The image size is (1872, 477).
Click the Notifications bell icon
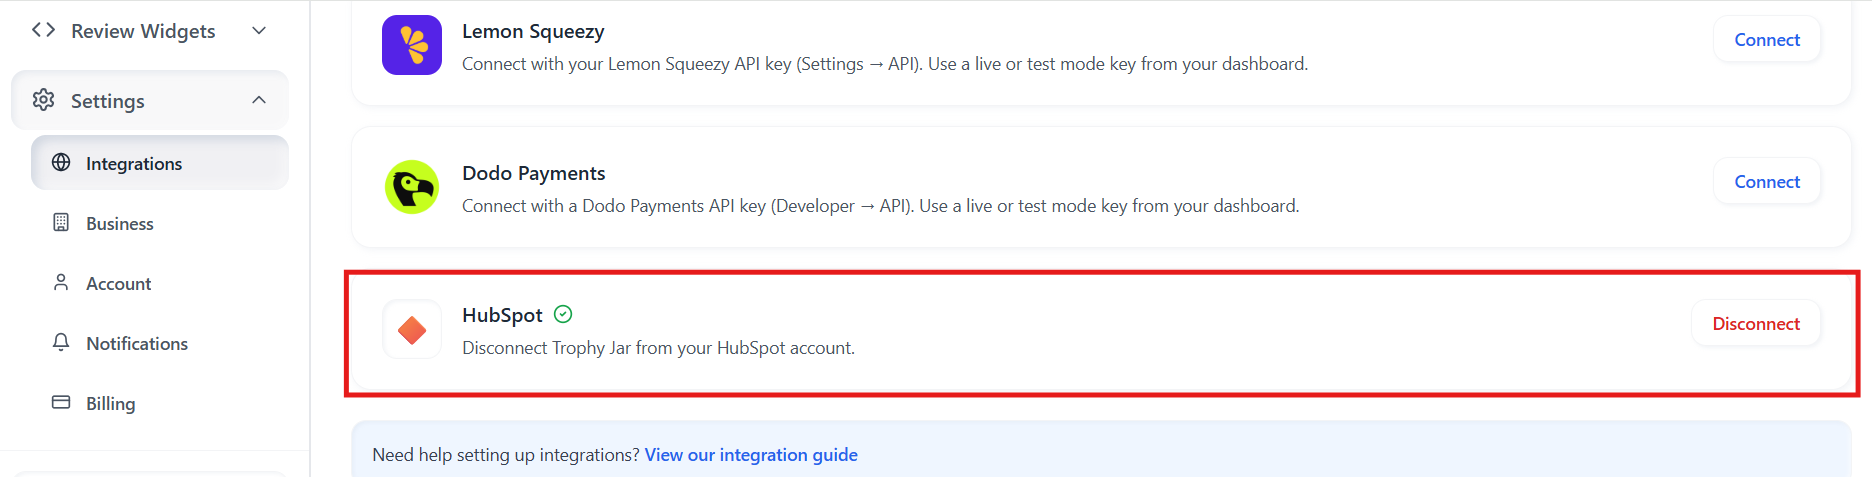tap(61, 342)
